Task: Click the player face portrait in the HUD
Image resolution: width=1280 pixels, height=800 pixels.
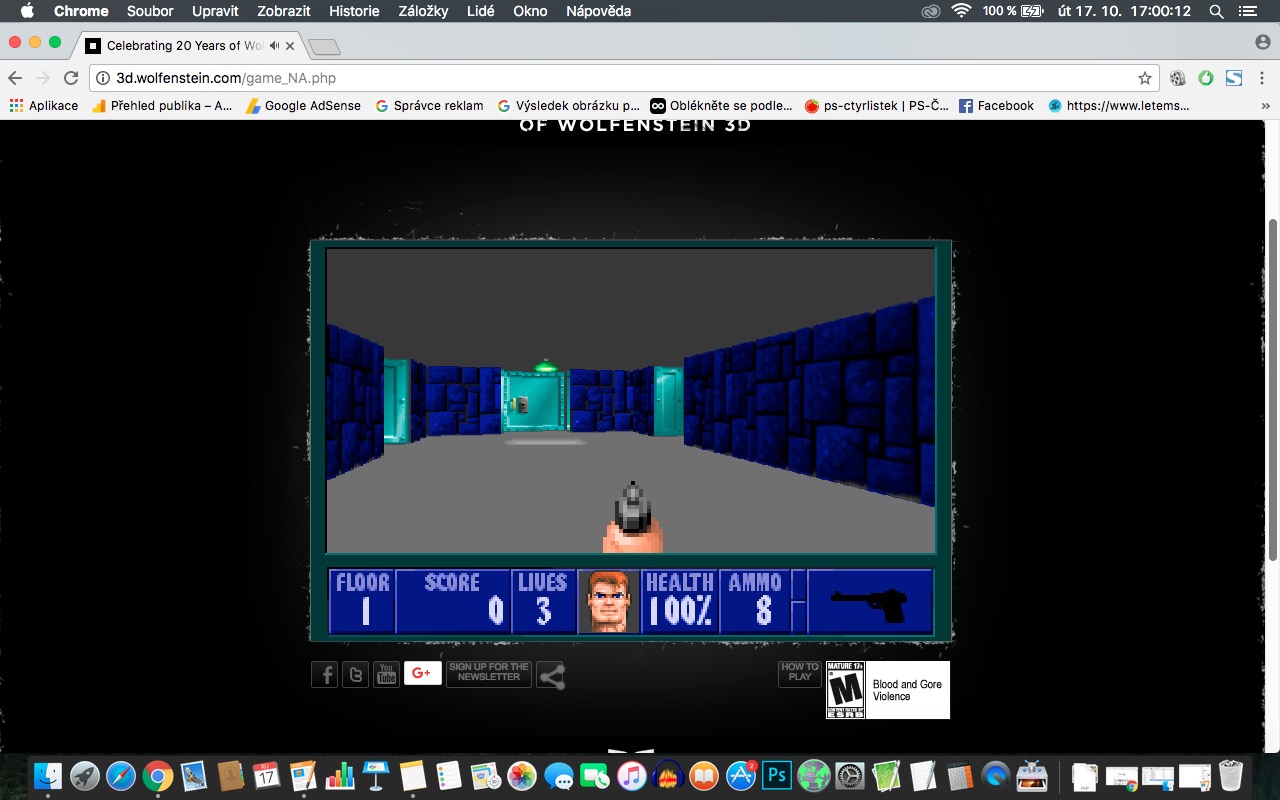Action: (x=608, y=602)
